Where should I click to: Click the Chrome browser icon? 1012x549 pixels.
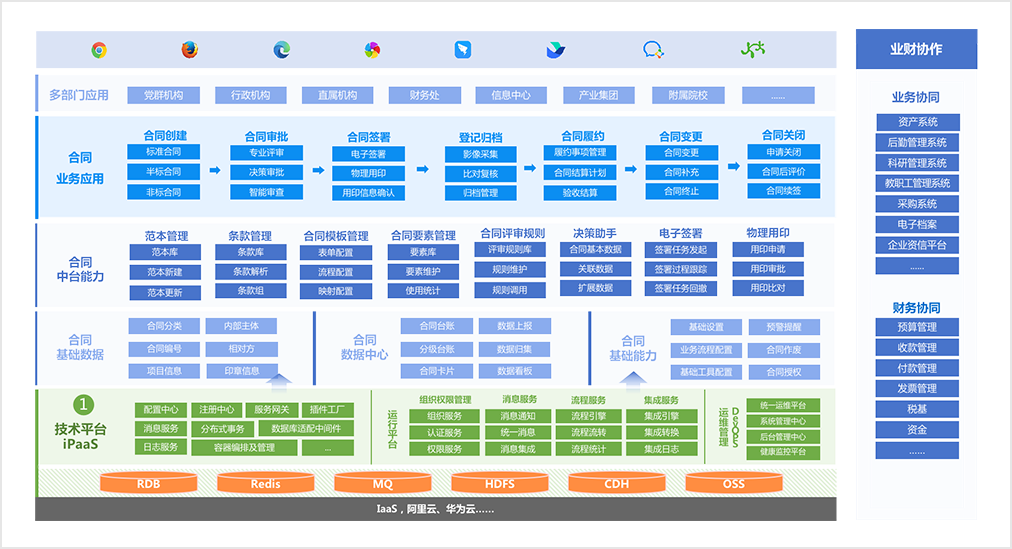click(x=99, y=50)
